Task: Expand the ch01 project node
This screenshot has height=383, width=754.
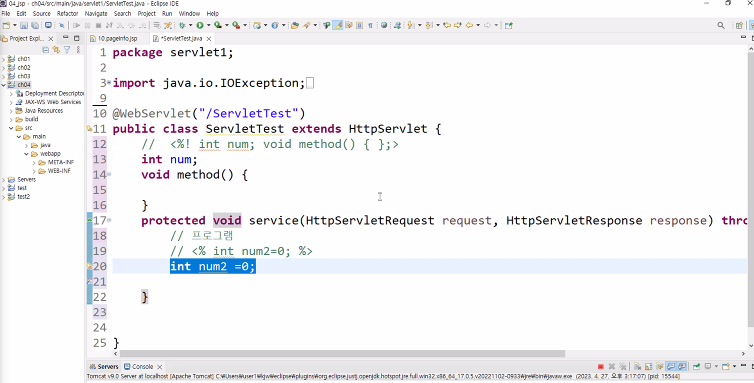Action: (4, 59)
